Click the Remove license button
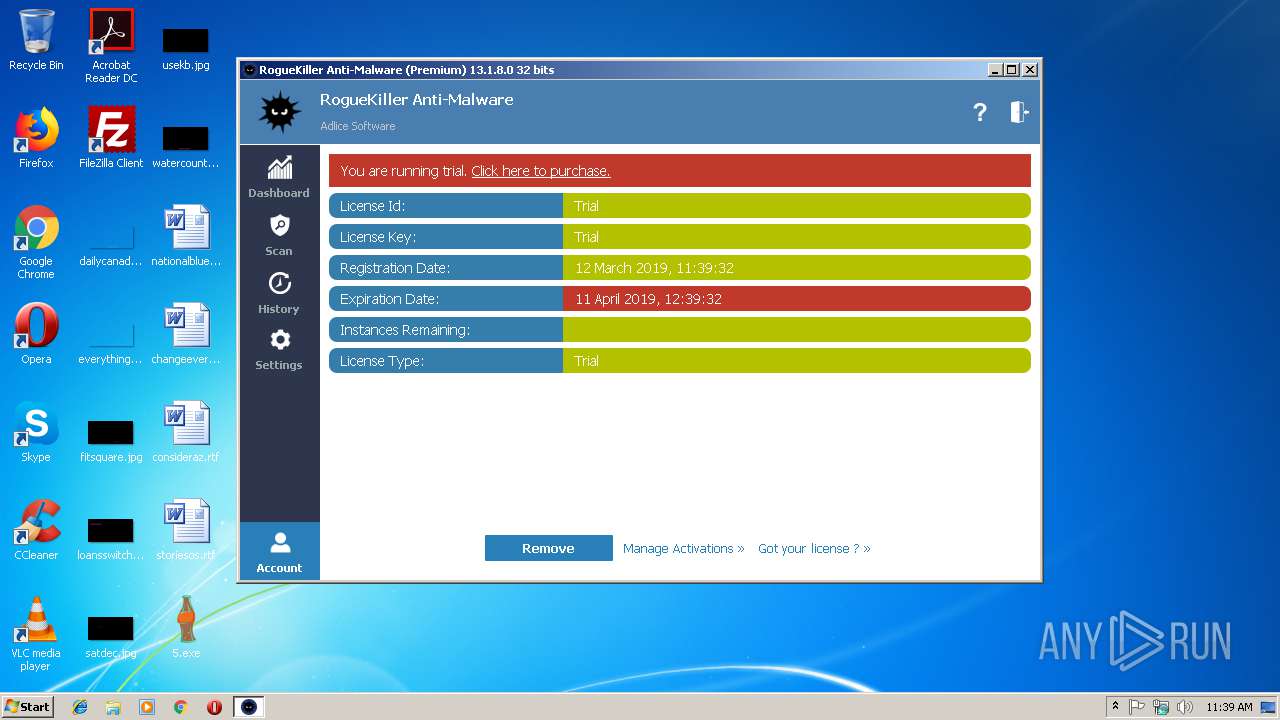Screen dimensions: 1280x720 click(x=548, y=548)
